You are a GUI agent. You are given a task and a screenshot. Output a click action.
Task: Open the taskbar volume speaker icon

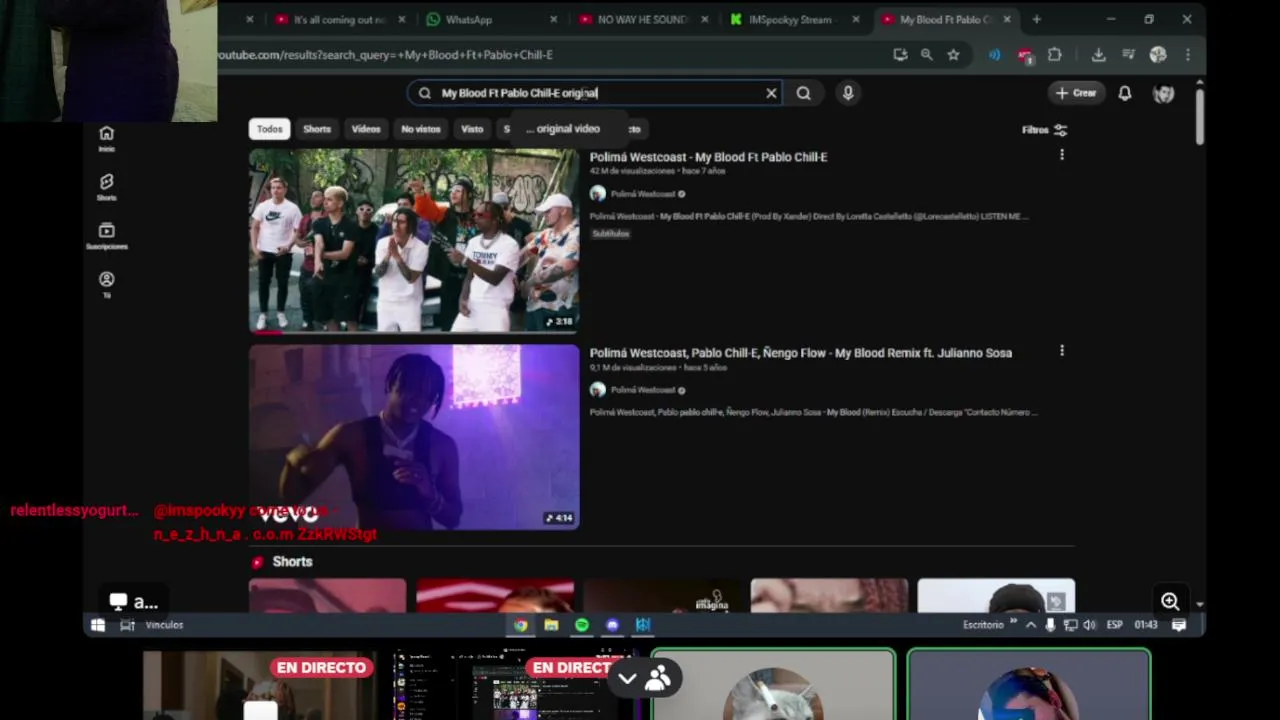point(1089,625)
